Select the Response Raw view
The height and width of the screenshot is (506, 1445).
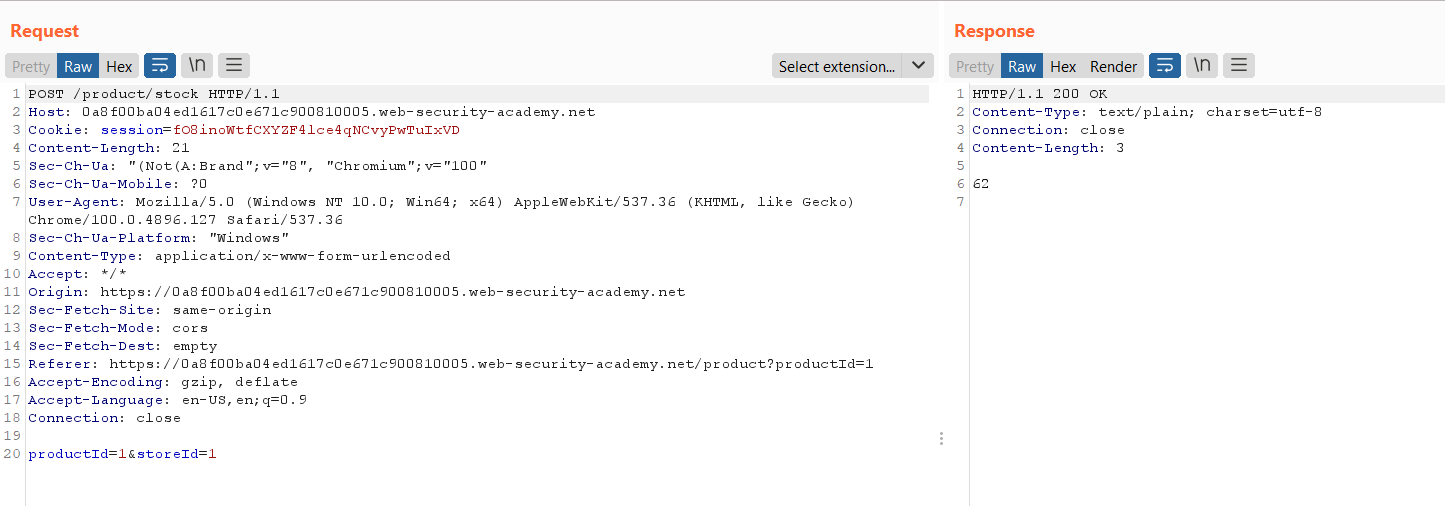[x=1022, y=66]
